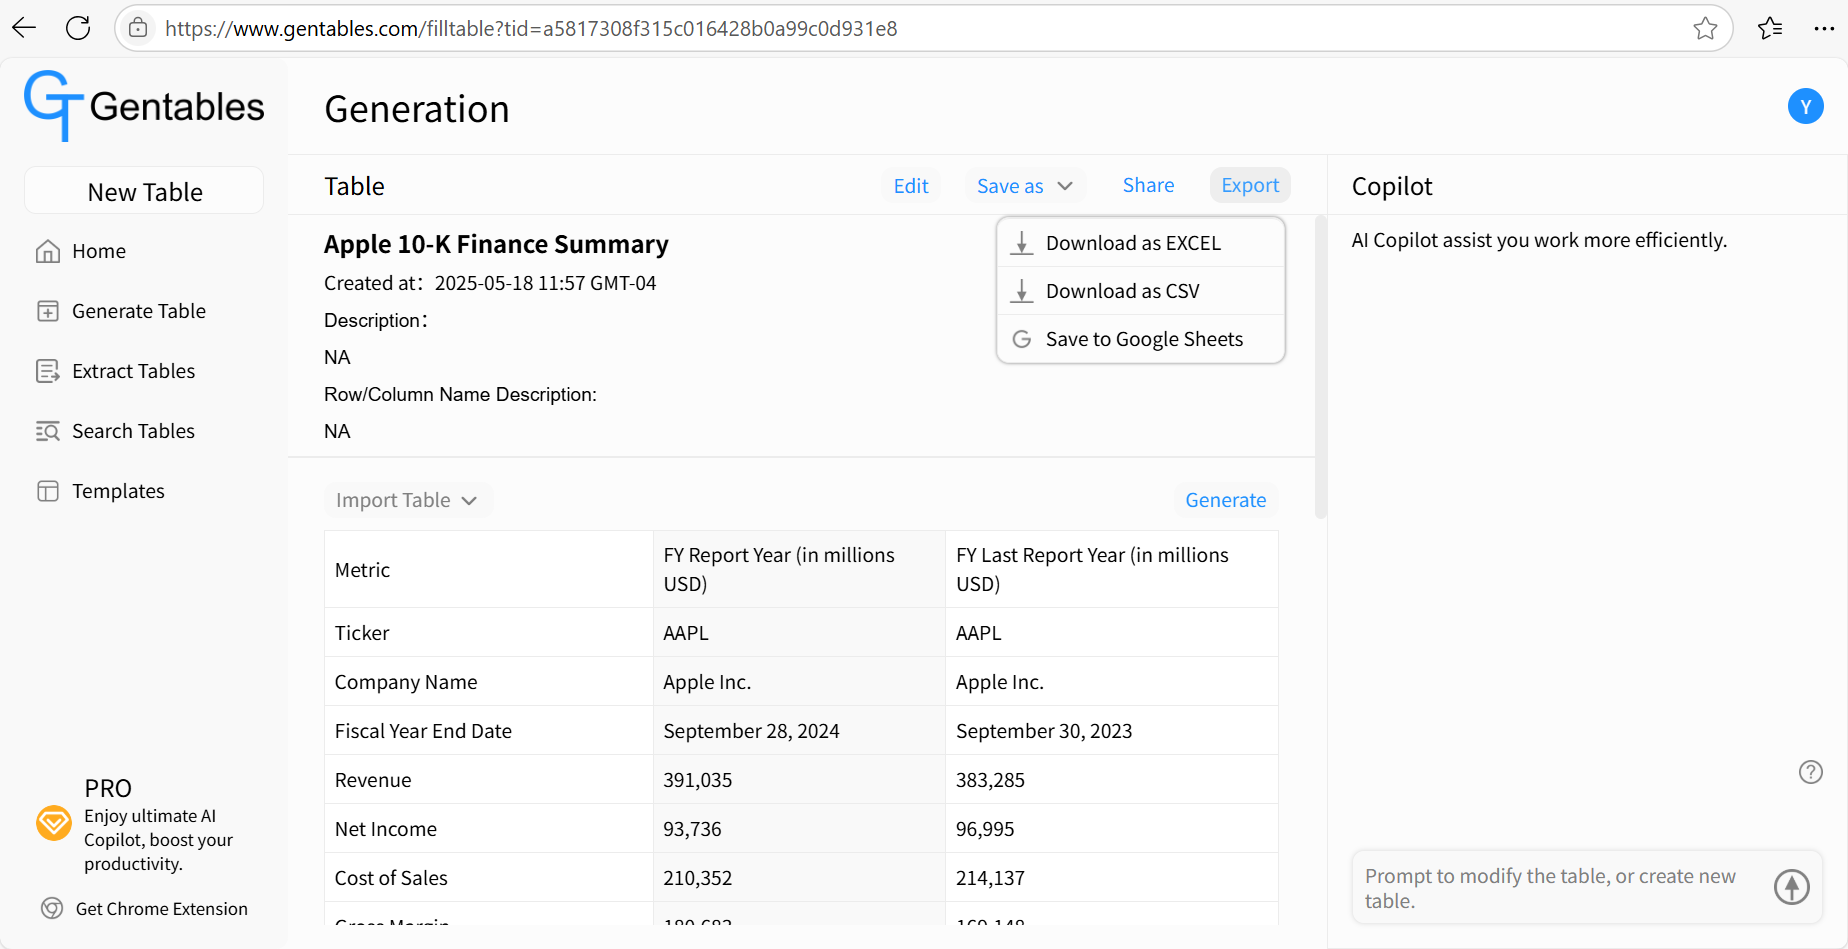Expand the Save as dropdown
Image resolution: width=1848 pixels, height=949 pixels.
1025,186
